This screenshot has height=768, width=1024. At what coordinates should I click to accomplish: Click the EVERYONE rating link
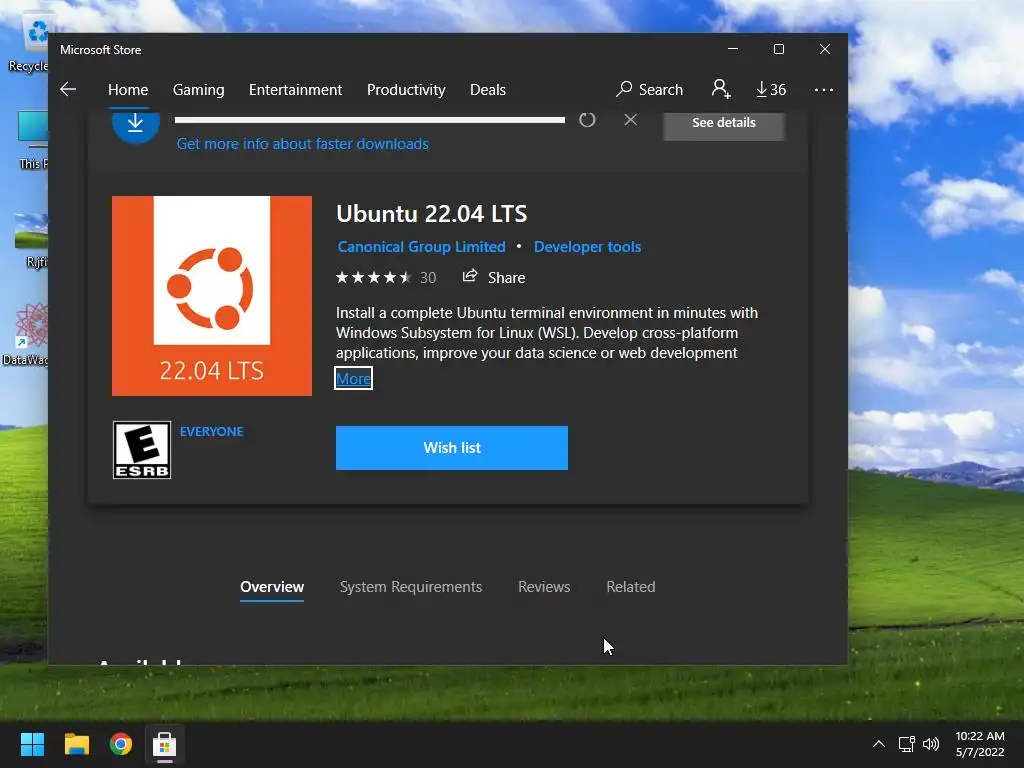click(212, 432)
